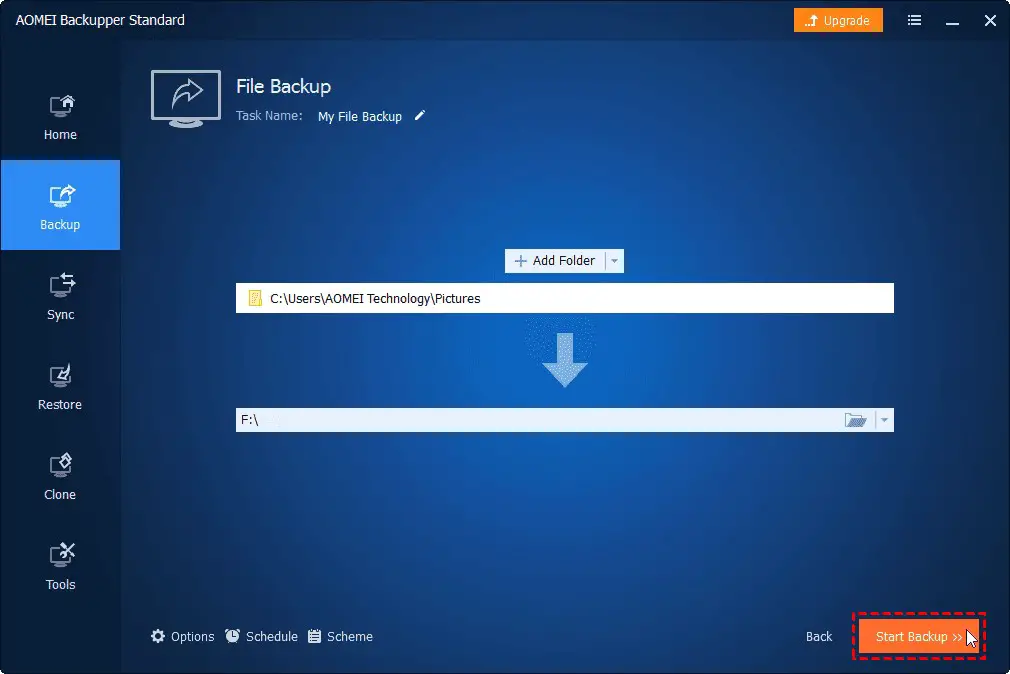Click the File Backup monitor icon

[x=186, y=99]
